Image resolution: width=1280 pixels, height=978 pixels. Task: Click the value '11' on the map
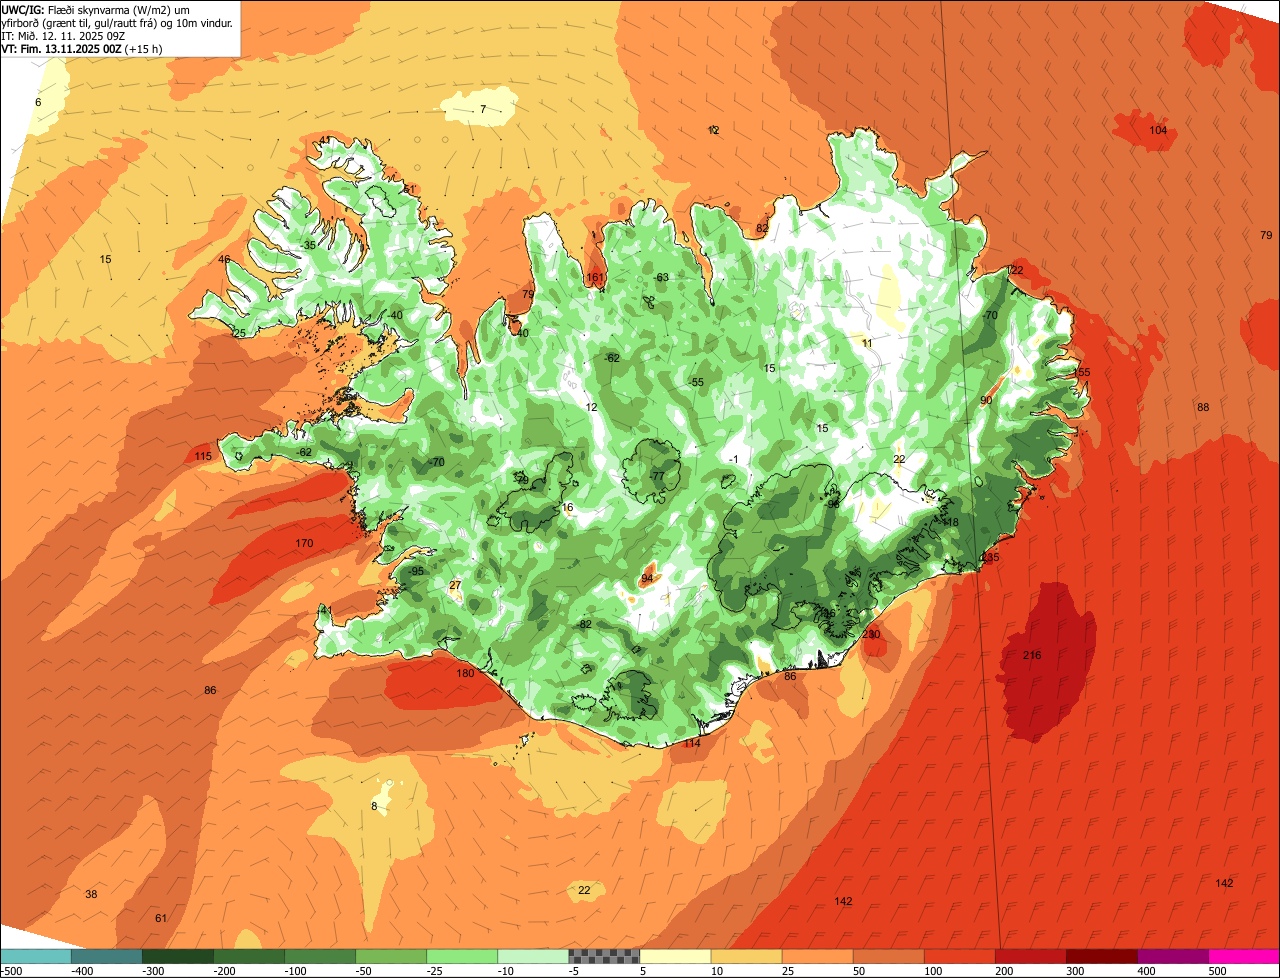click(x=867, y=343)
